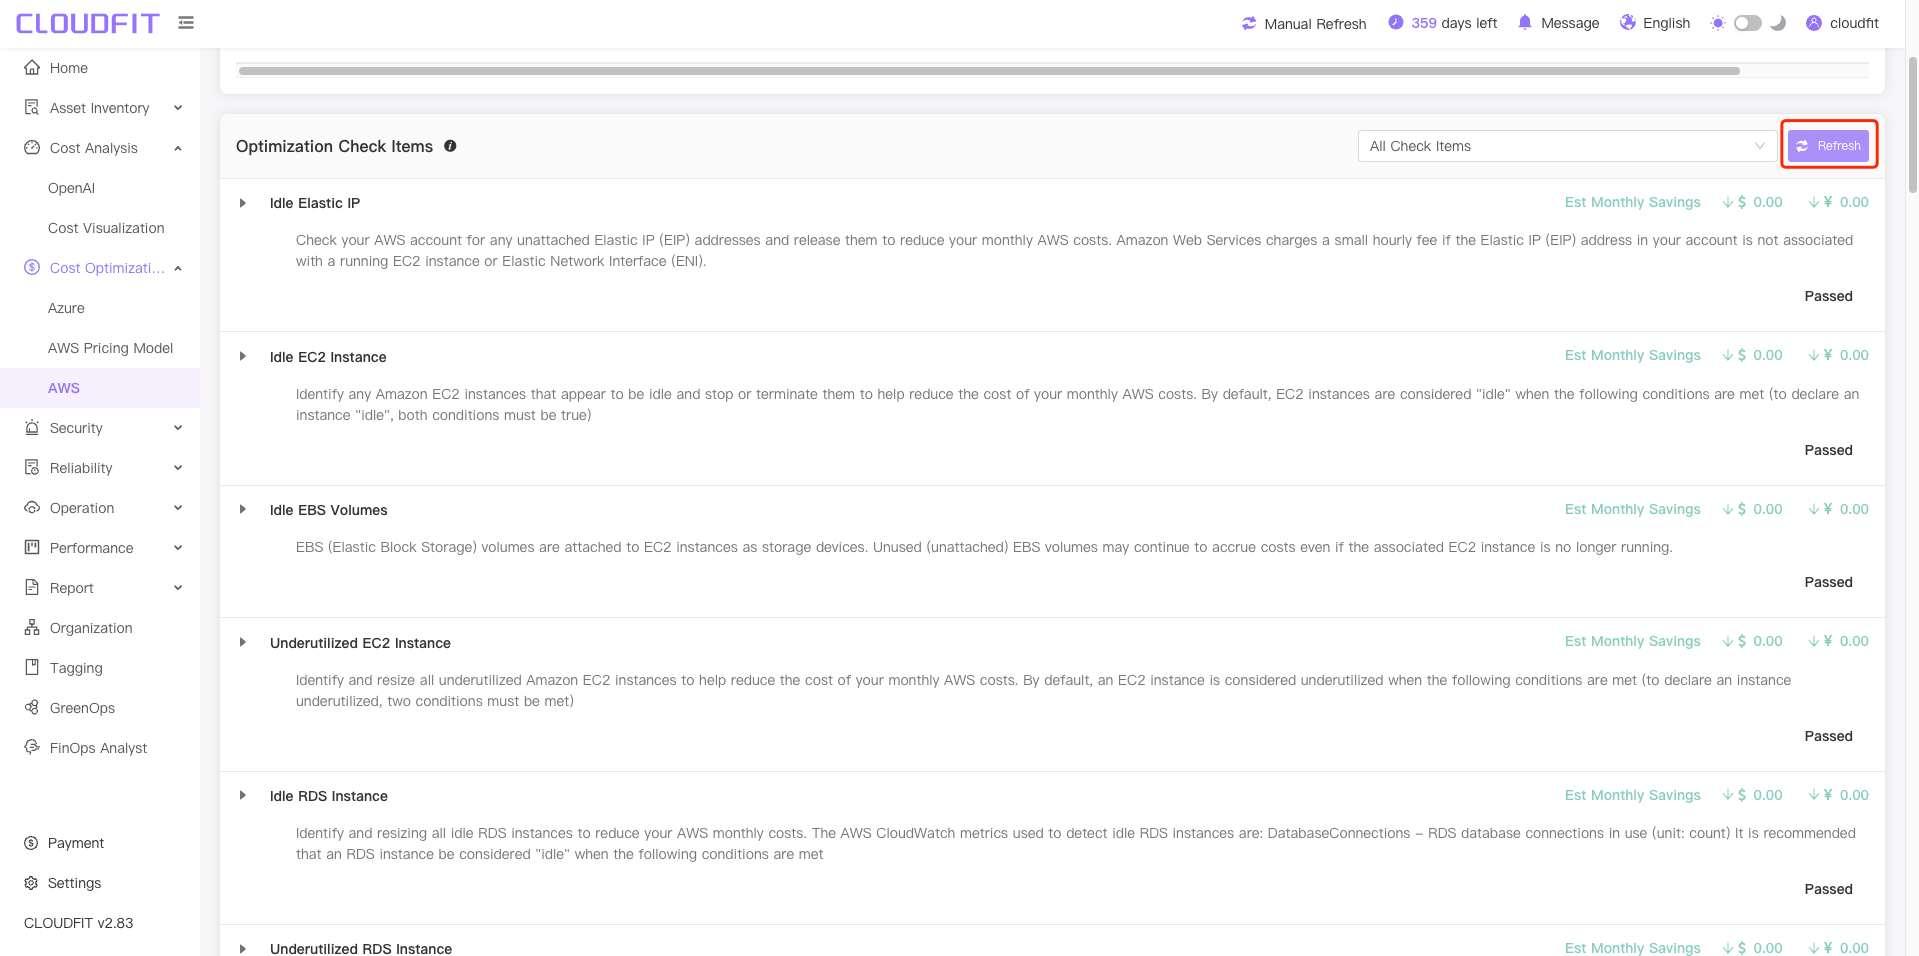Click the Cost Analysis icon
The width and height of the screenshot is (1919, 956).
point(32,147)
